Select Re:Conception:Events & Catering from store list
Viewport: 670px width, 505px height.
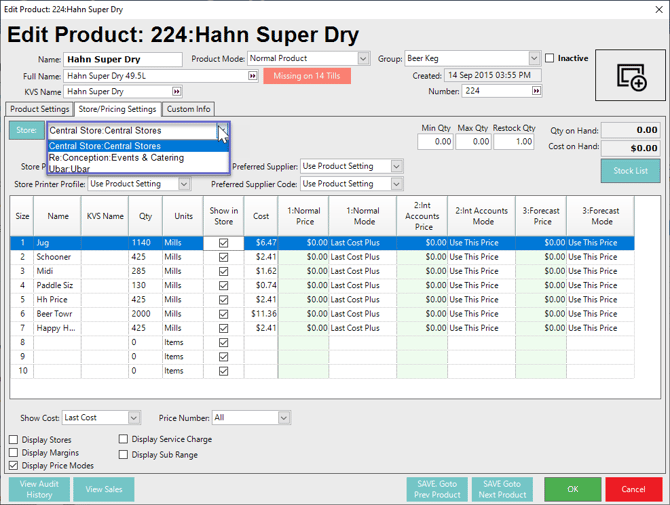116,158
